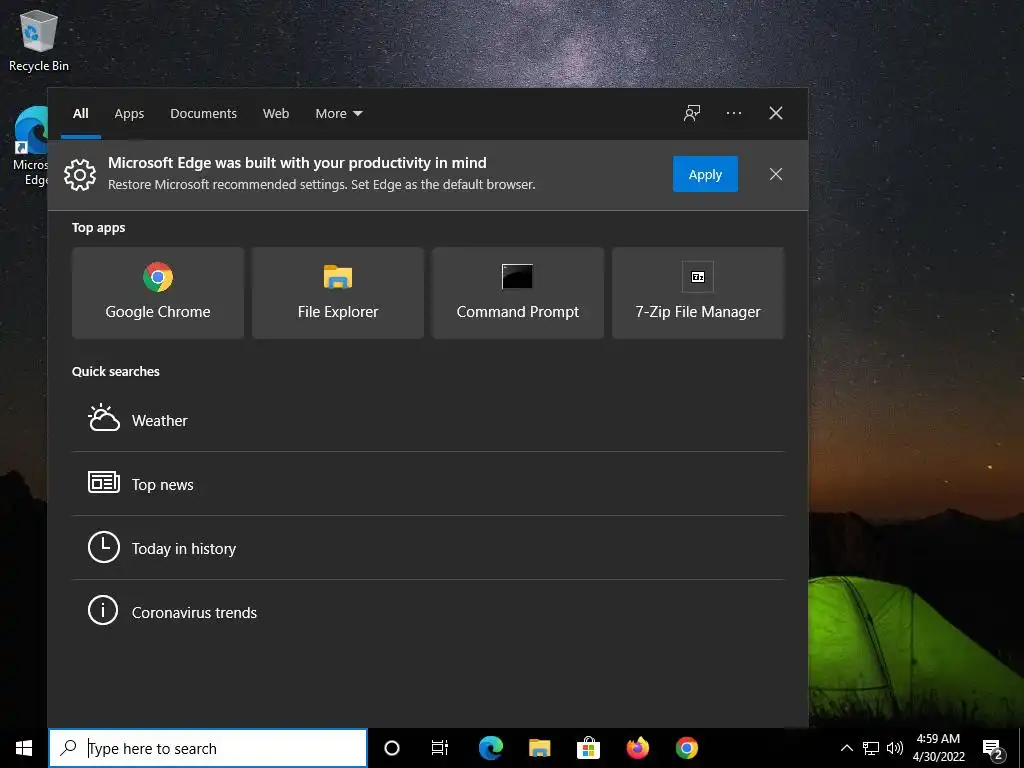
Task: Select Recycle Bin on desktop
Action: pyautogui.click(x=39, y=40)
